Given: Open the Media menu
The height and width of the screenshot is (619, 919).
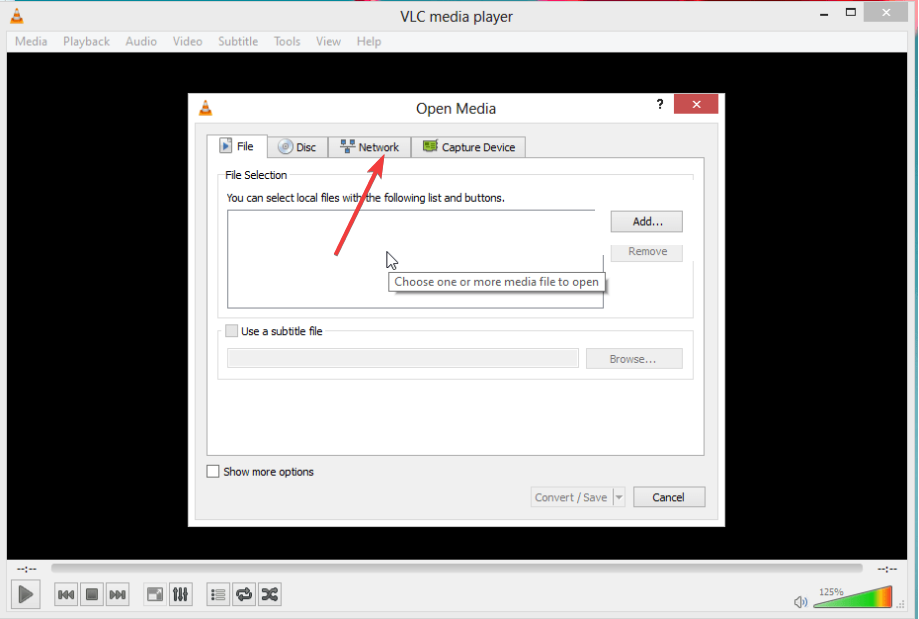Looking at the screenshot, I should (31, 42).
